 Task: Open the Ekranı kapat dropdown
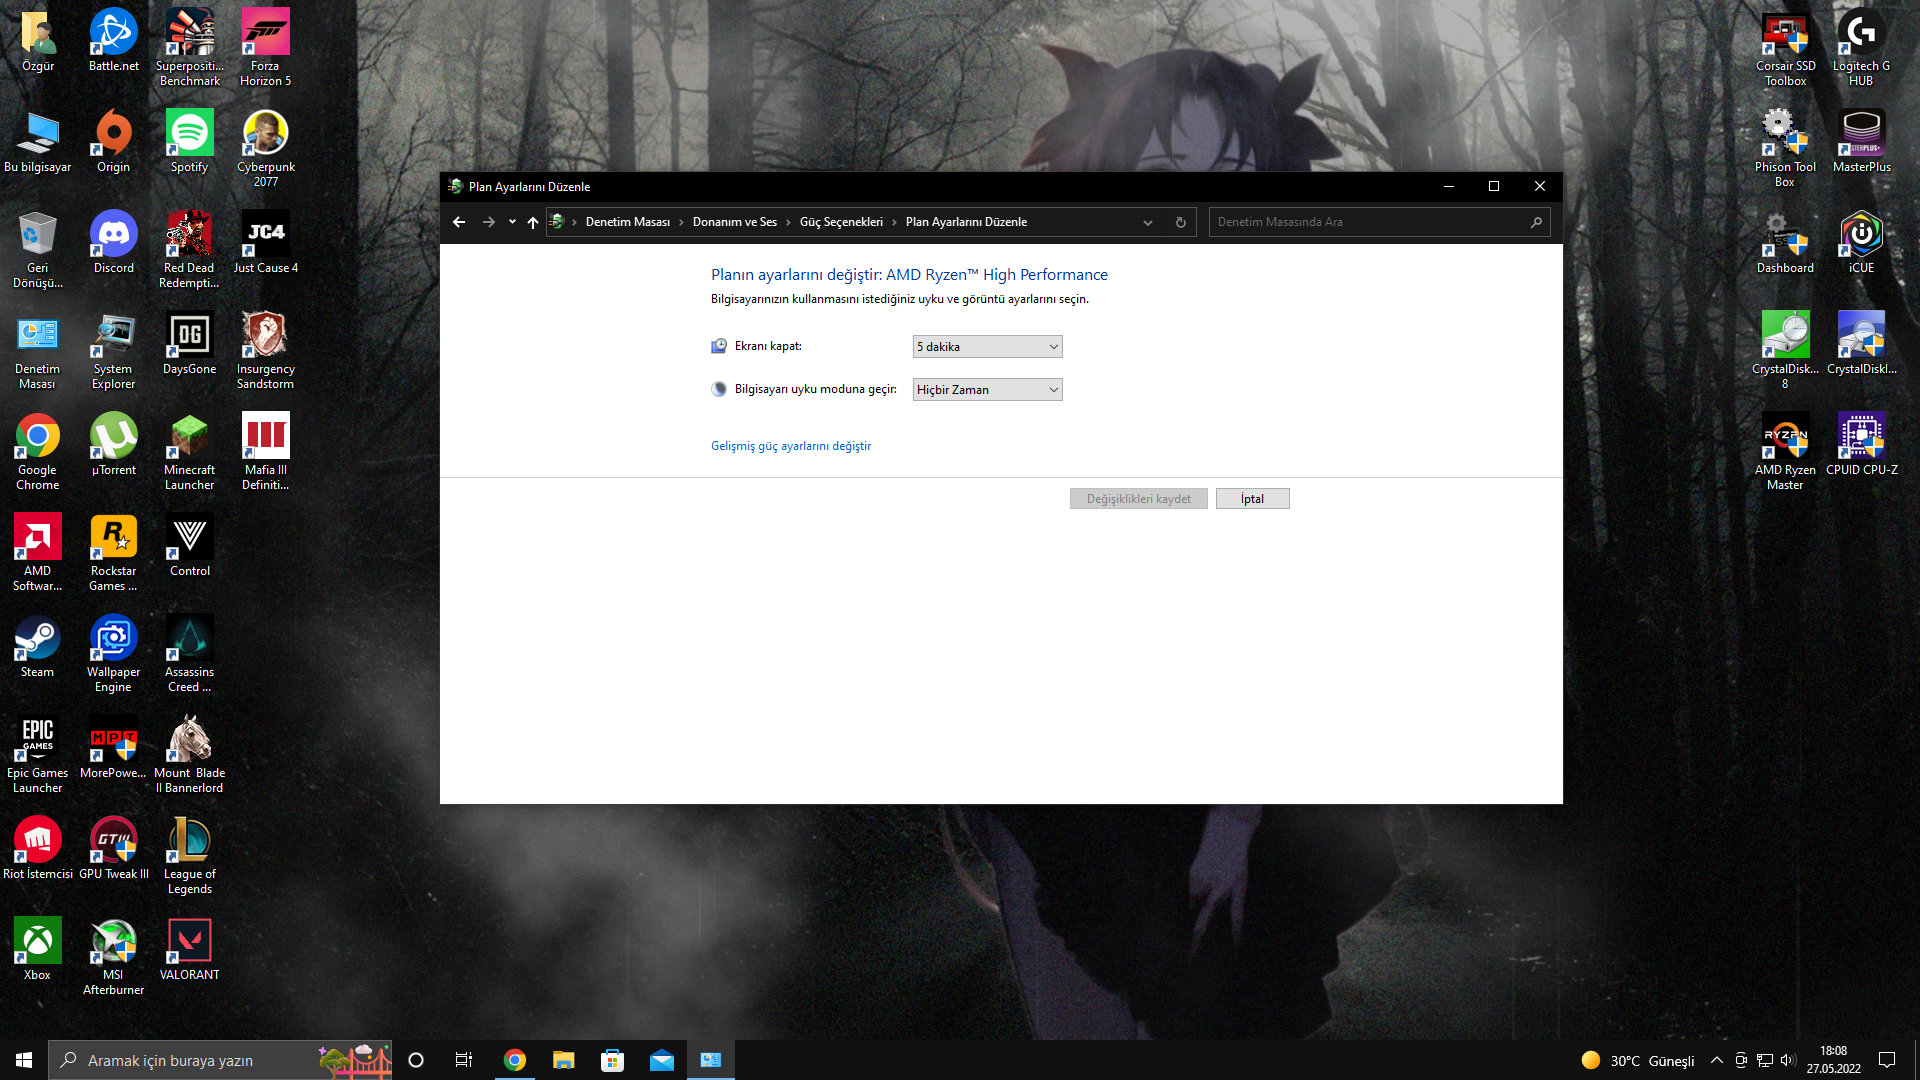coord(987,347)
